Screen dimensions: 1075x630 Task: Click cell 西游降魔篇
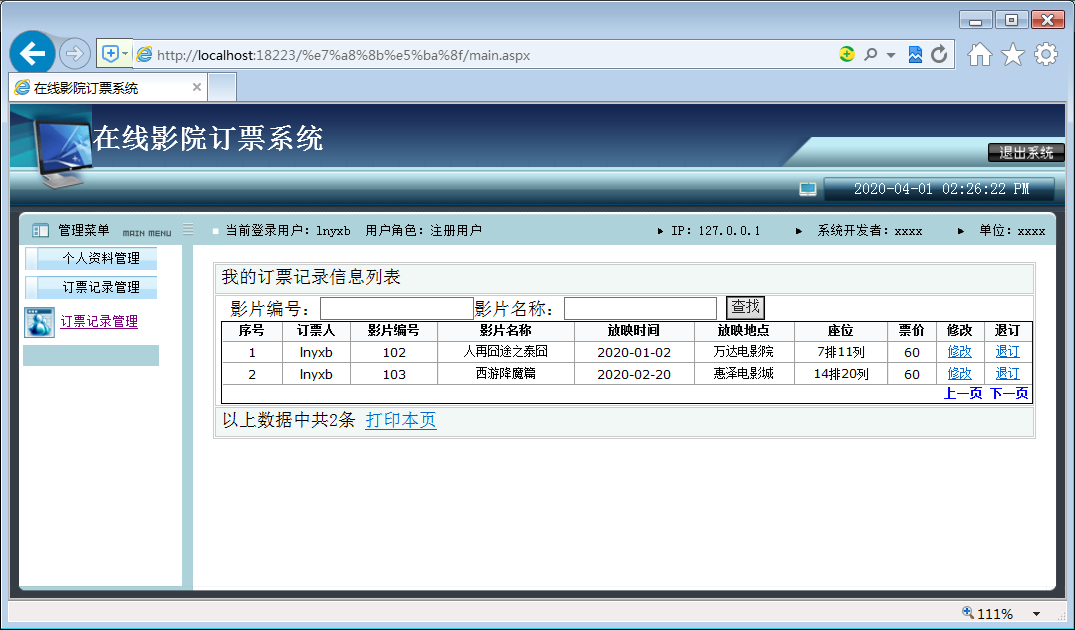click(x=505, y=374)
